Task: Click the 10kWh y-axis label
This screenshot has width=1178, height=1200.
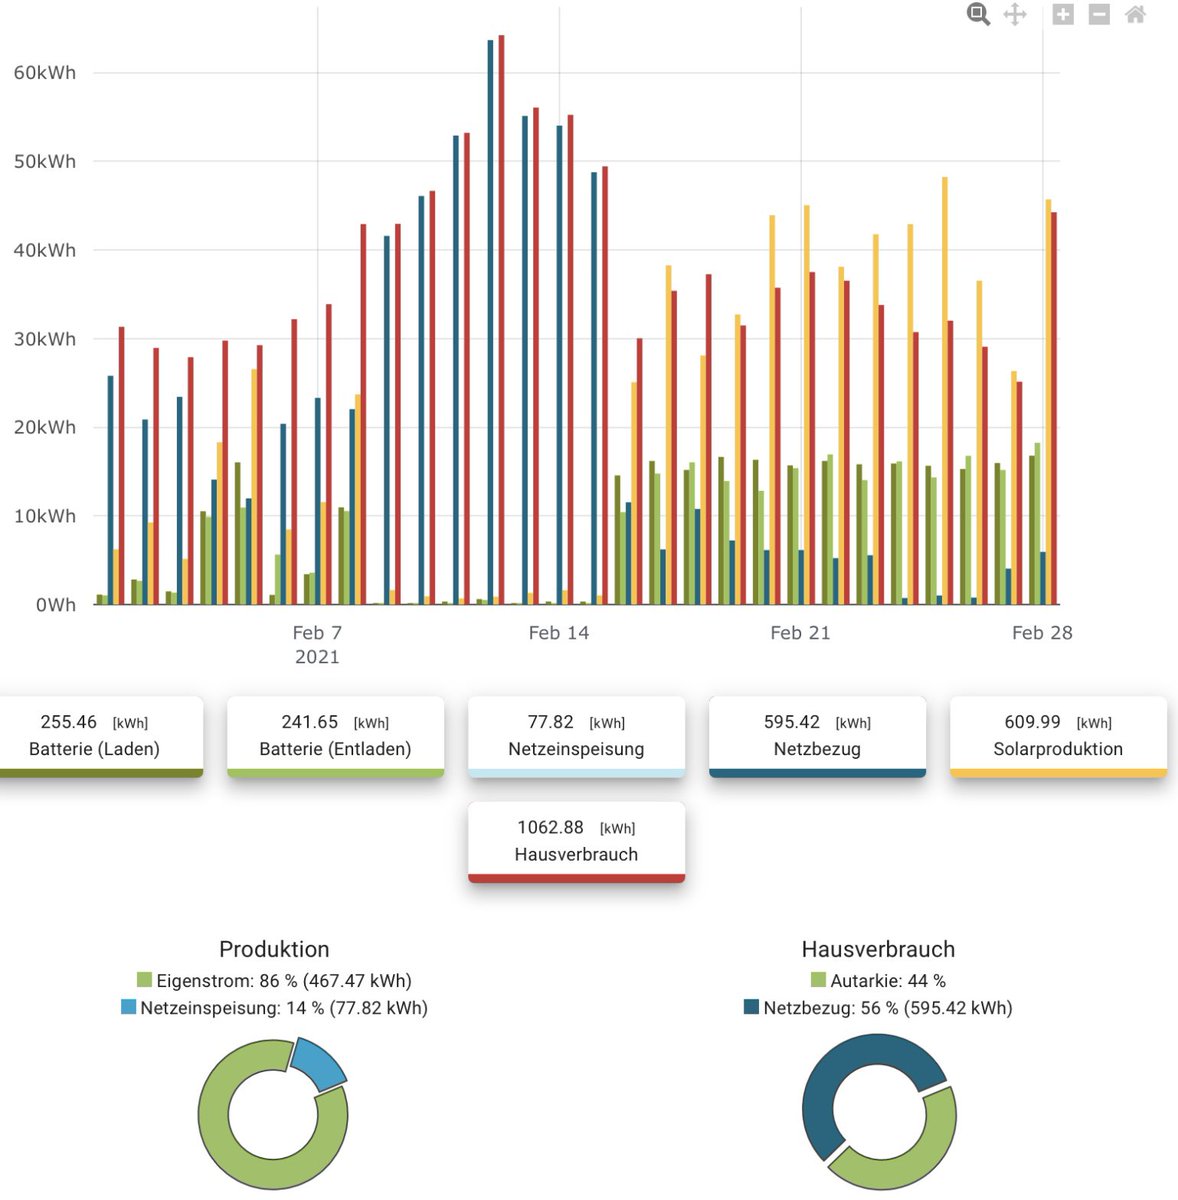Action: (44, 516)
